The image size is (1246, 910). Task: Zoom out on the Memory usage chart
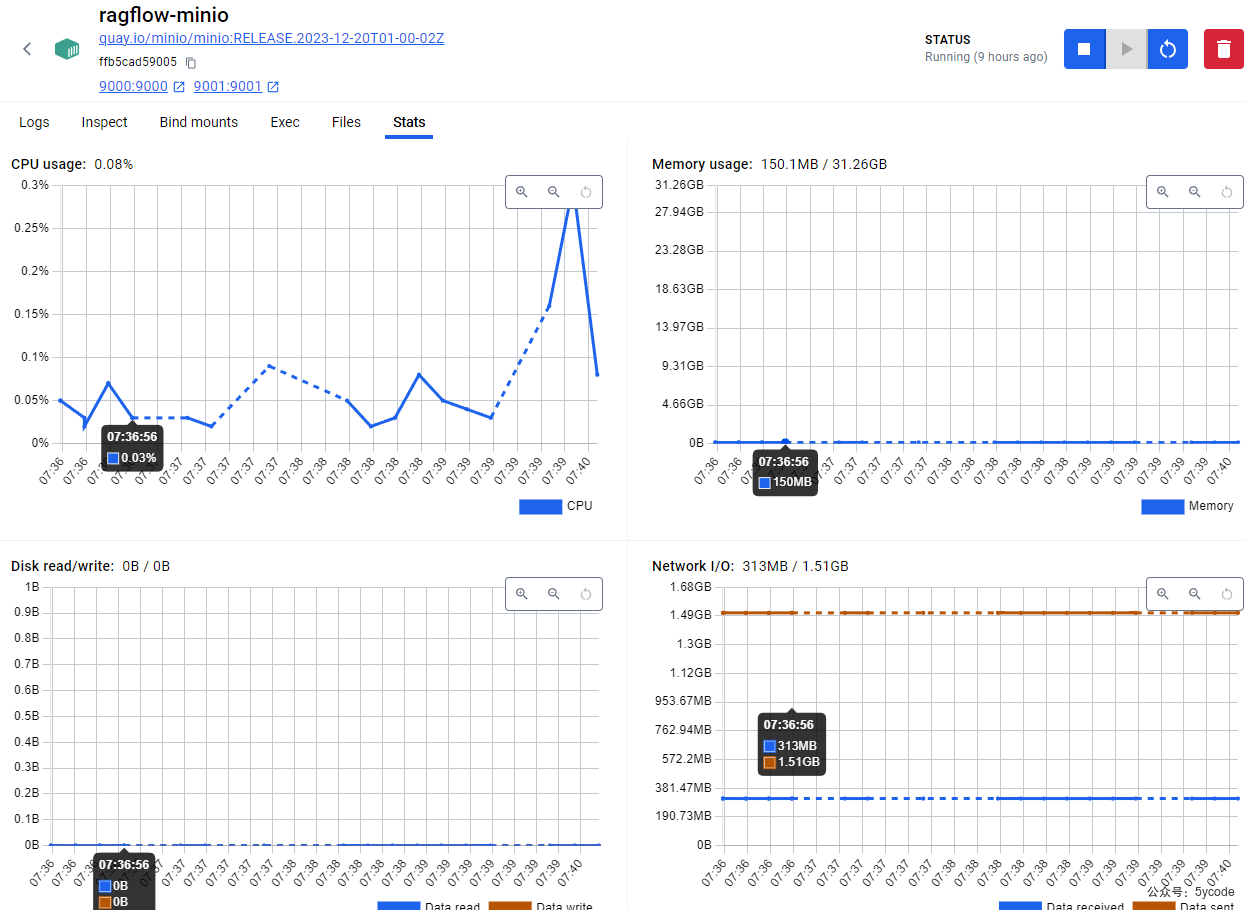(1195, 192)
